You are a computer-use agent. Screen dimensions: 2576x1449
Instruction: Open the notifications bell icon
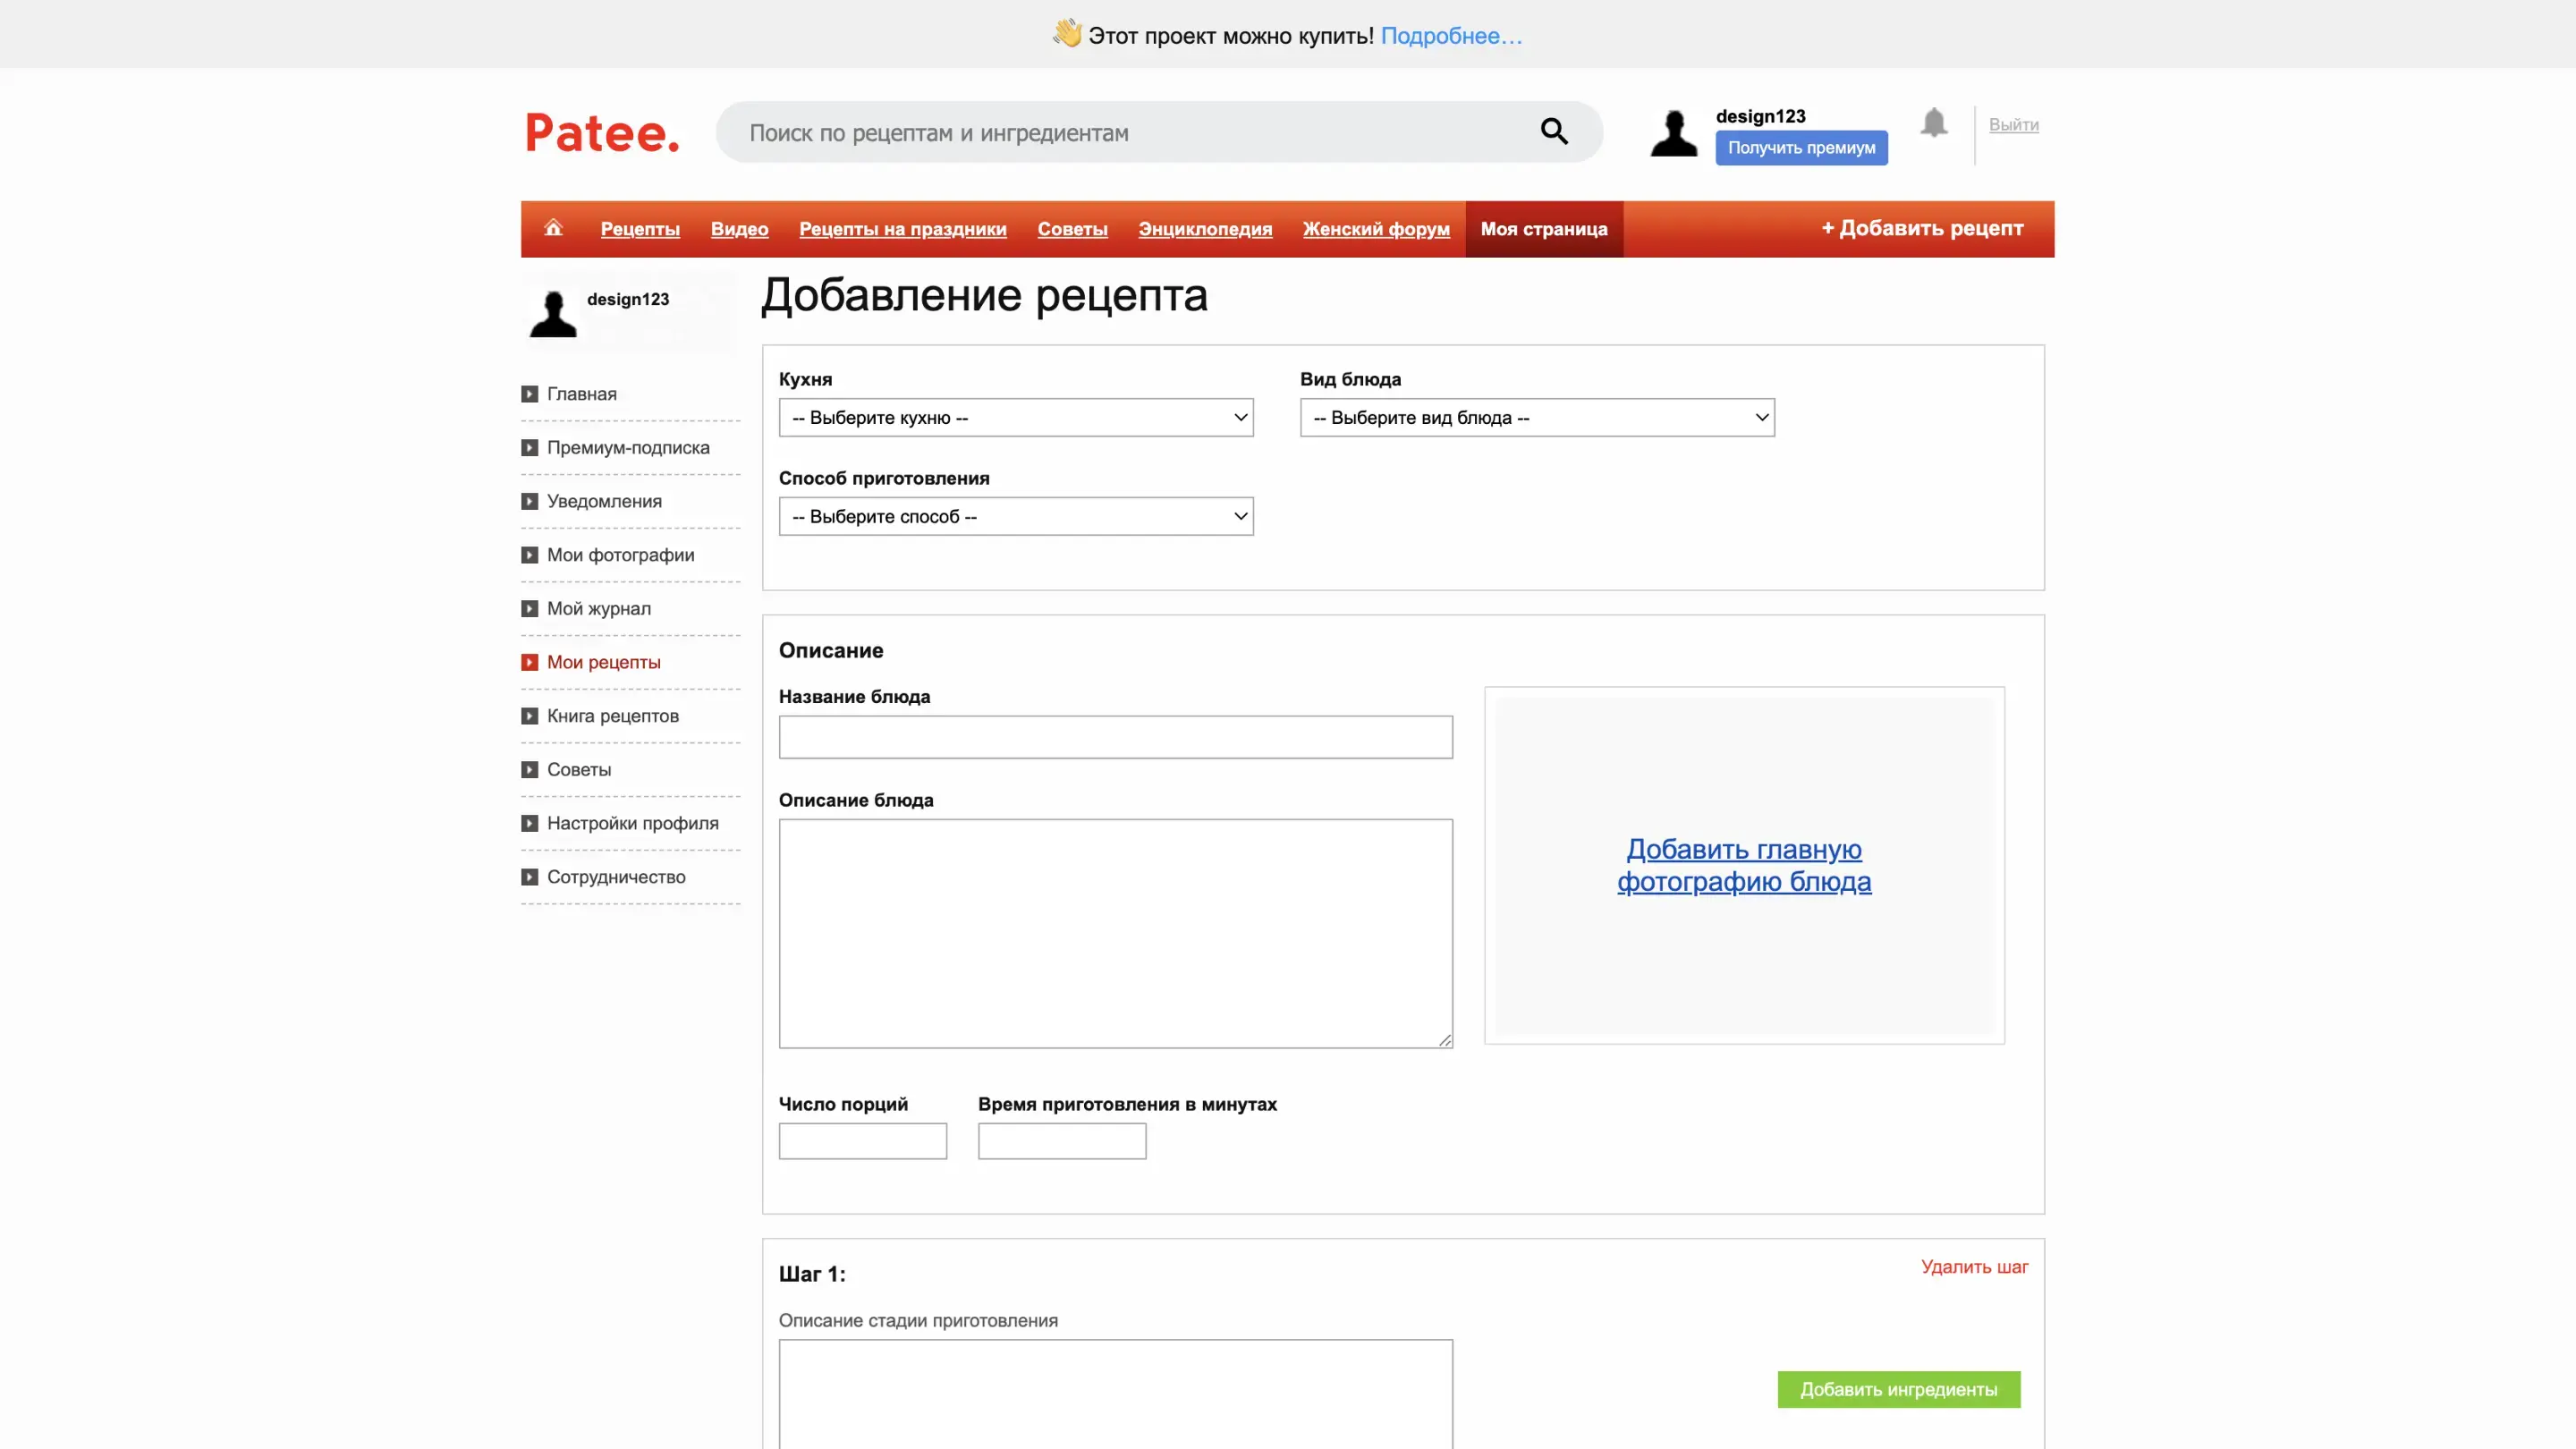[1933, 123]
